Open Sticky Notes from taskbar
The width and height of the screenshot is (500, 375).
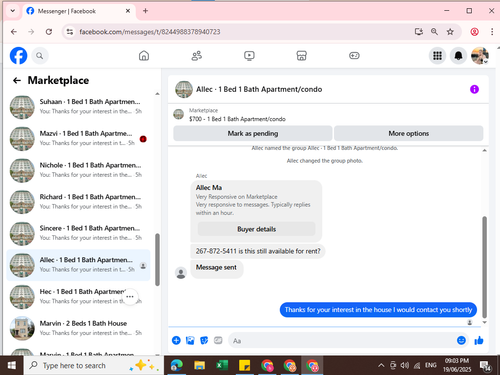[245, 365]
